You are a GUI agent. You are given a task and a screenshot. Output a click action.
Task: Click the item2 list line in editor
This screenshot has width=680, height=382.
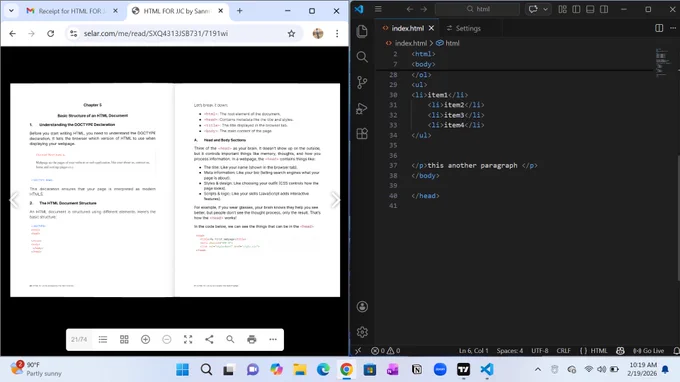pyautogui.click(x=456, y=104)
